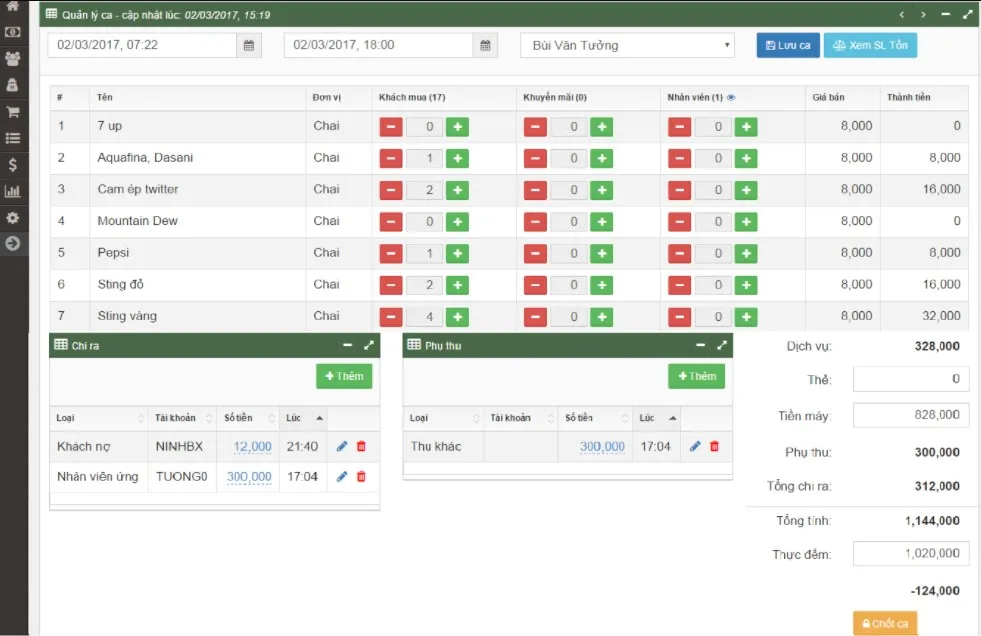Open the bar chart reports sidebar icon
981x636 pixels.
(x=13, y=191)
